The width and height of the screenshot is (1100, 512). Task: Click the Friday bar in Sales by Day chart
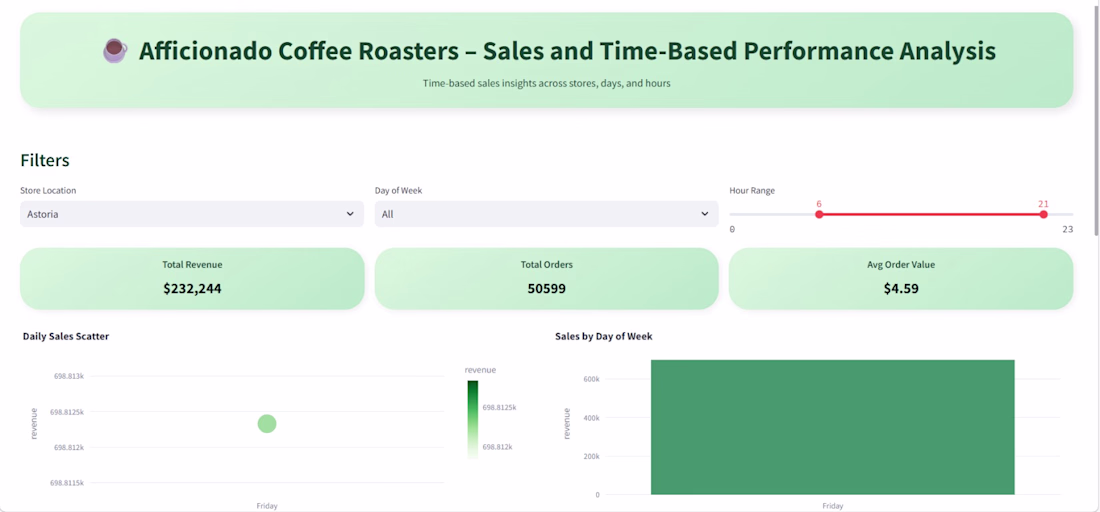[x=833, y=427]
